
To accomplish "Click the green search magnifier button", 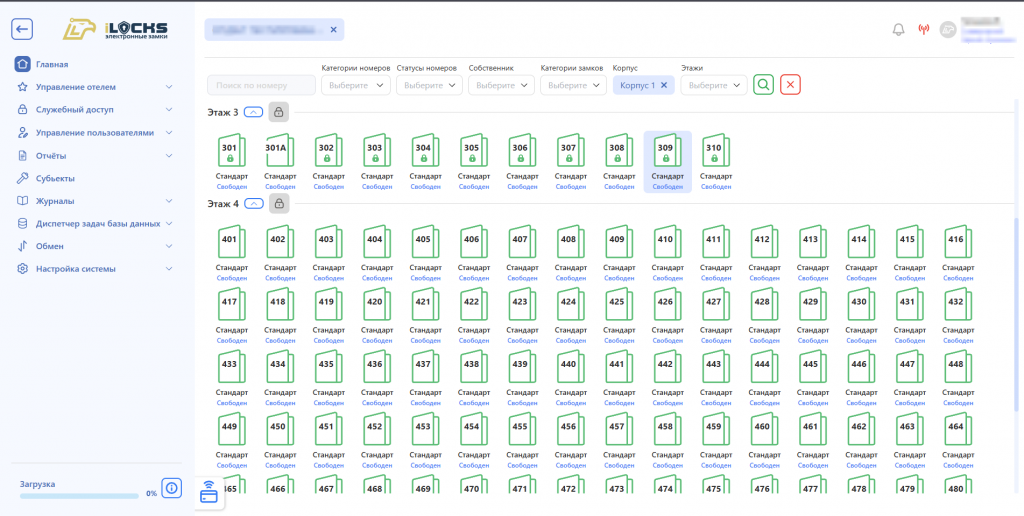I will pos(763,85).
